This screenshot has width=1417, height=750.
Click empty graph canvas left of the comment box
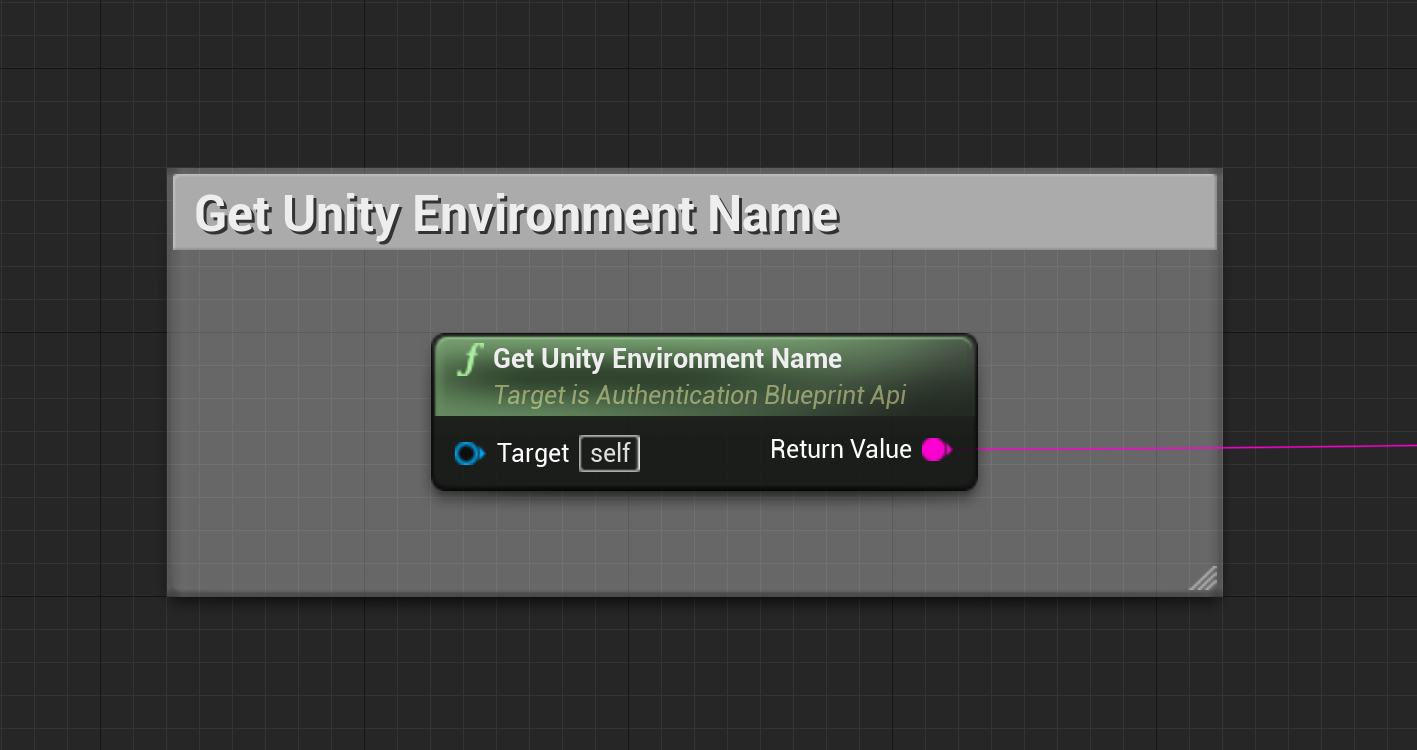[x=80, y=400]
